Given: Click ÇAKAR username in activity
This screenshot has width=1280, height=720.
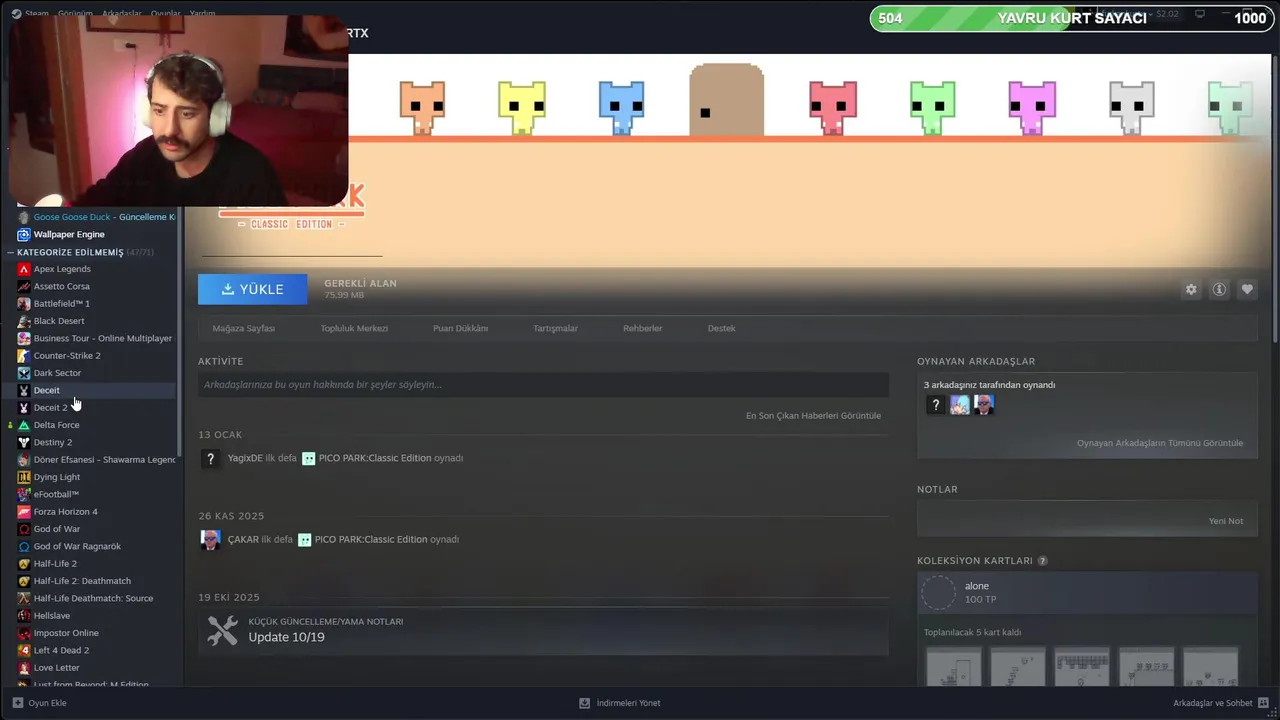Looking at the screenshot, I should 243,539.
